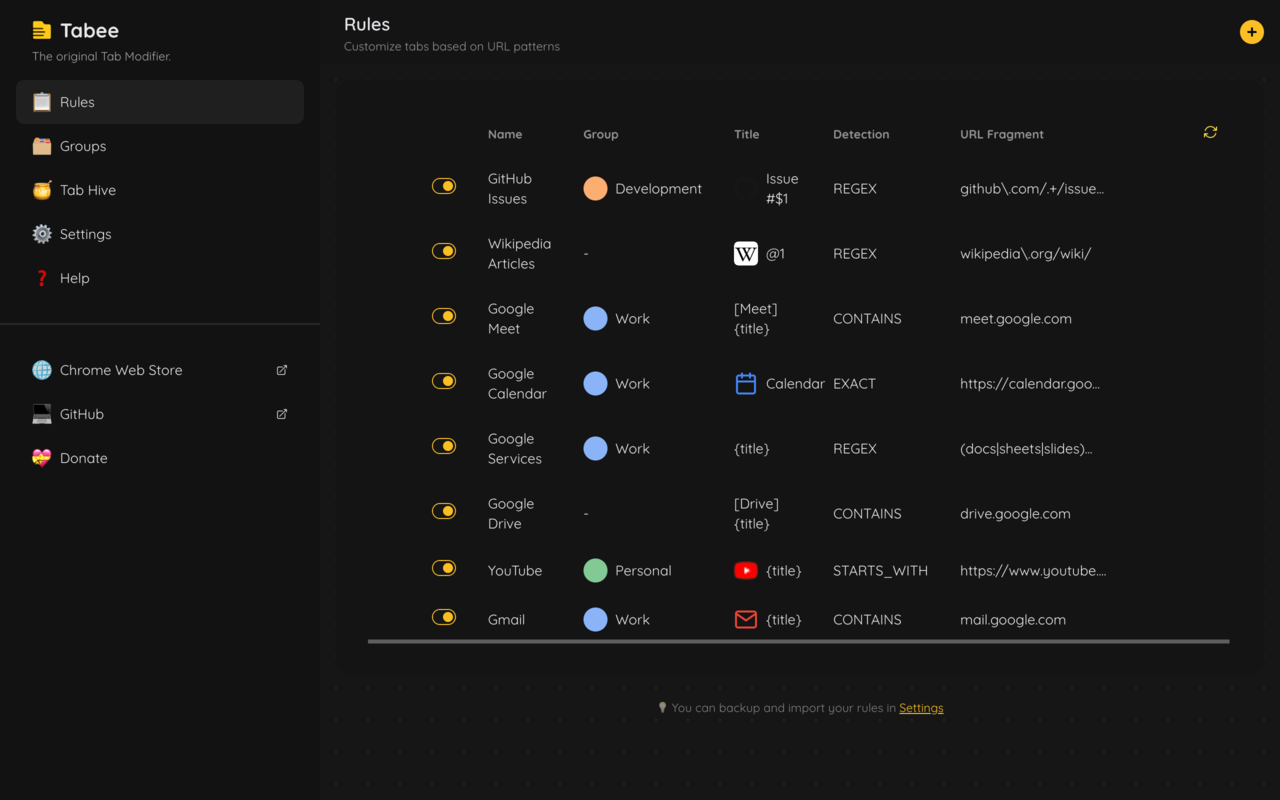This screenshot has width=1280, height=800.
Task: Open Tab Hive from sidebar
Action: click(x=160, y=190)
